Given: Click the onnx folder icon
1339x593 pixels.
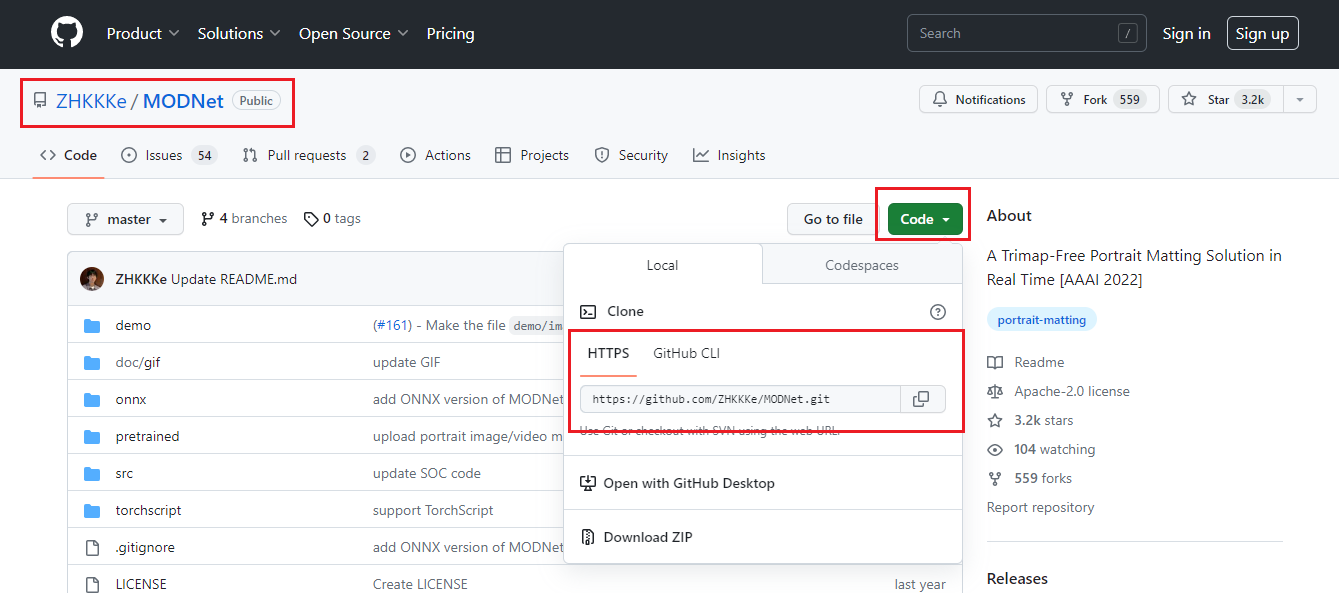Looking at the screenshot, I should (x=92, y=399).
